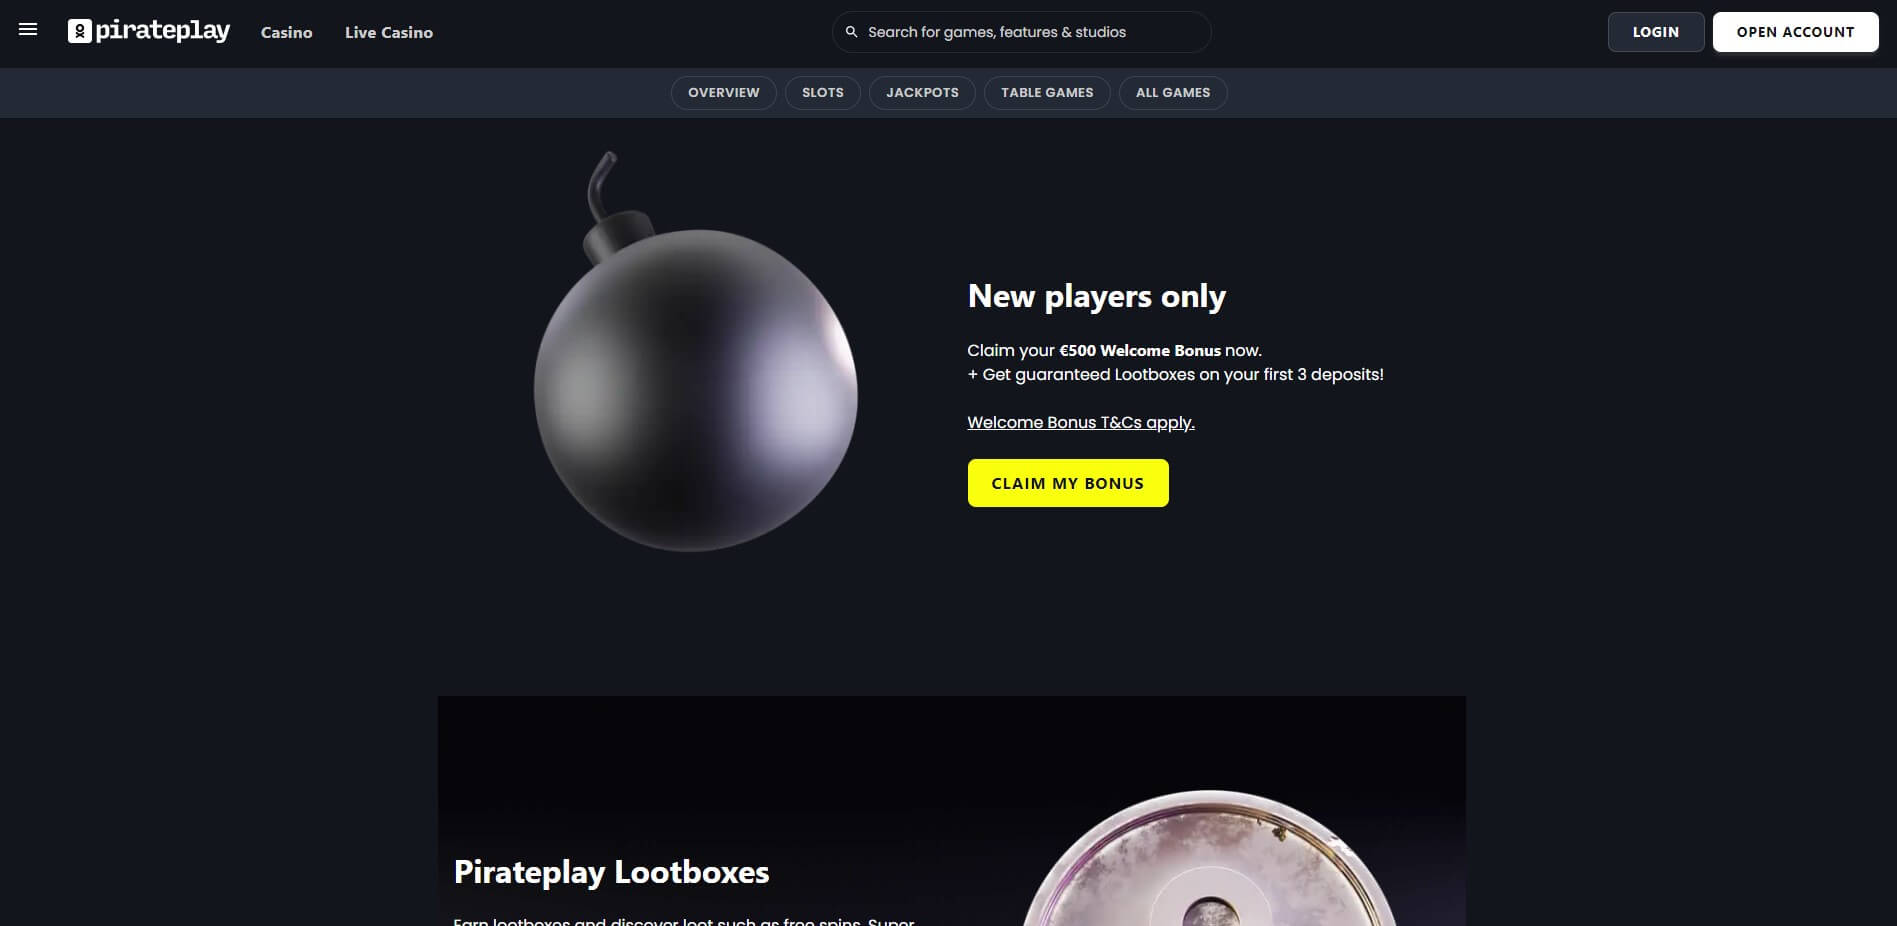Switch to the Slots tab

[823, 92]
